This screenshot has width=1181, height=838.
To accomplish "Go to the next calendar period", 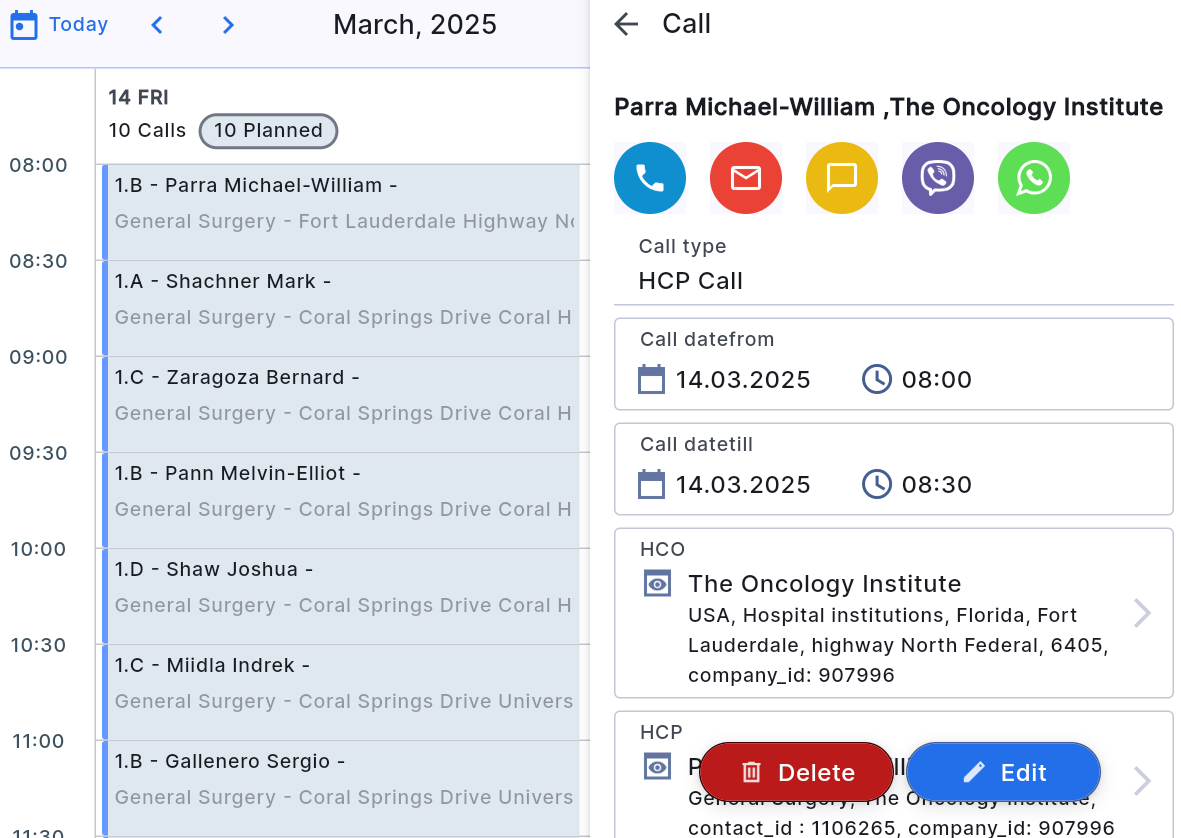I will point(228,25).
